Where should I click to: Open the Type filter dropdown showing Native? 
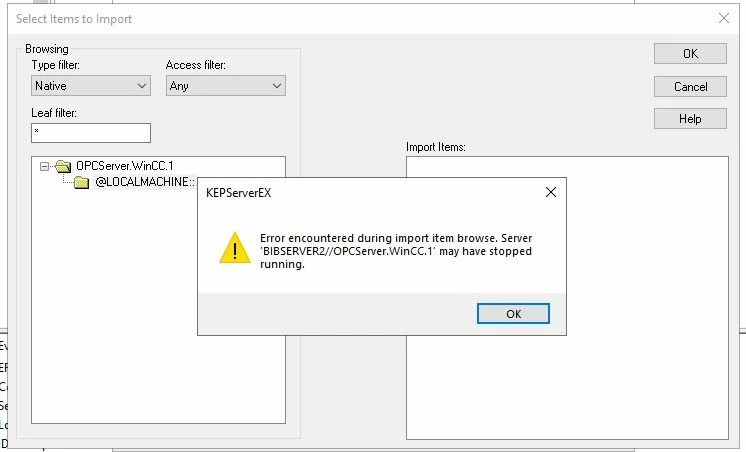tap(91, 86)
